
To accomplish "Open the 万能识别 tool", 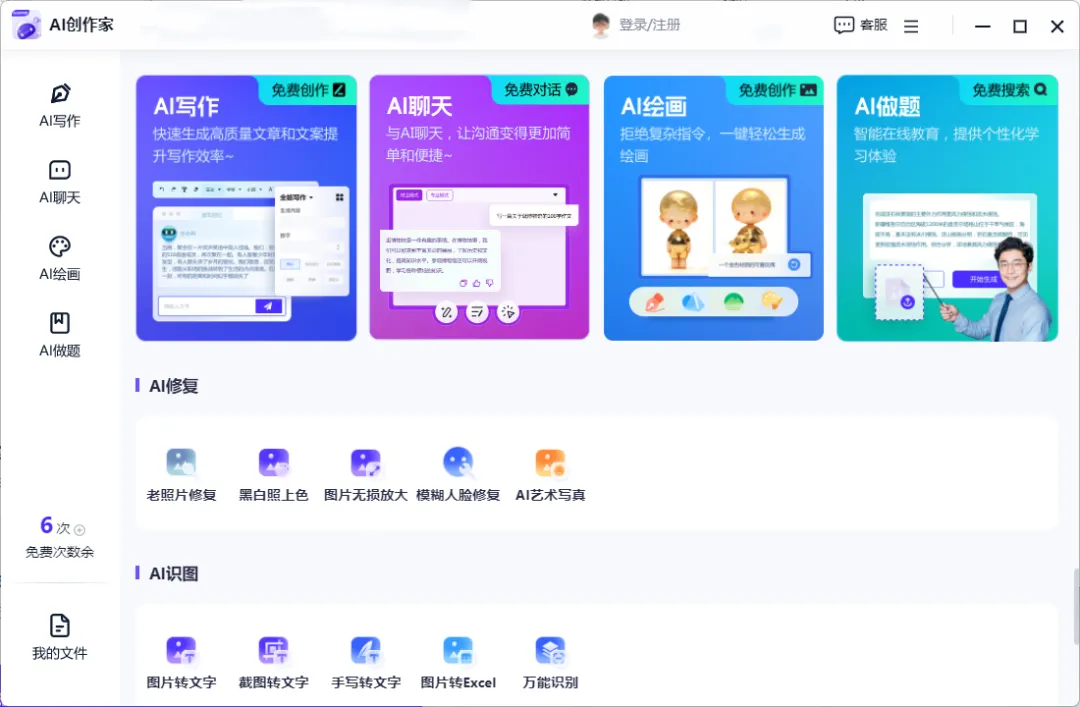I will 550,661.
